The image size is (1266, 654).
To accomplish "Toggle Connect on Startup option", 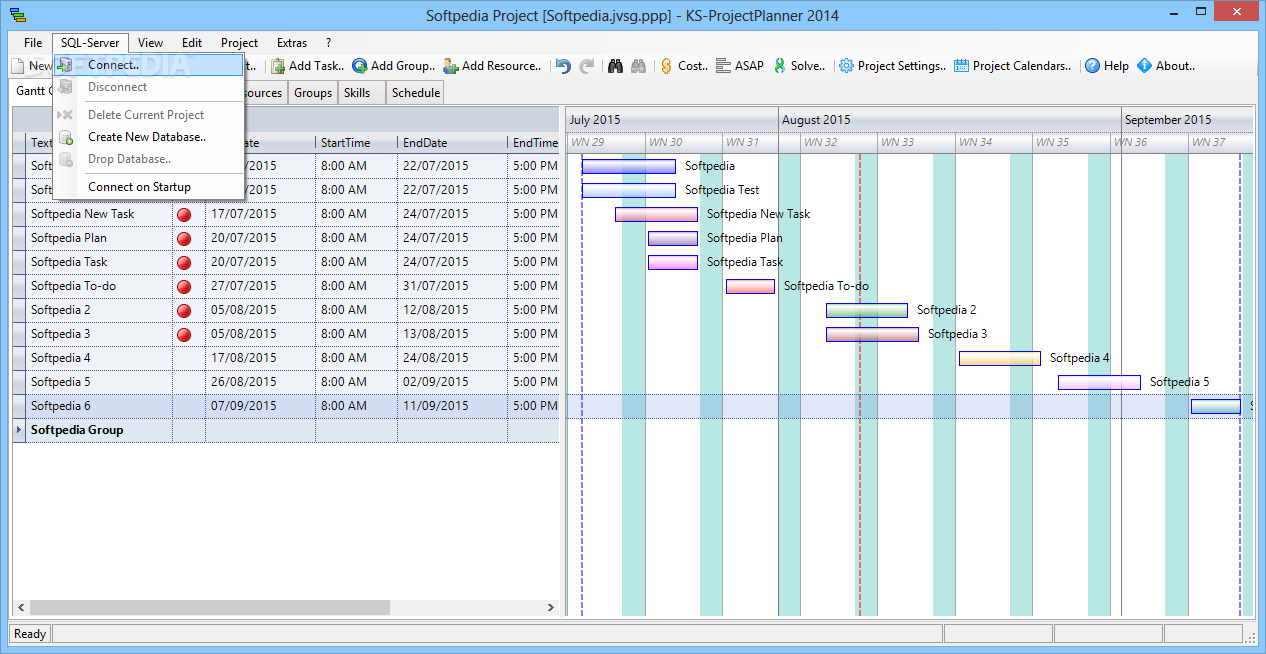I will click(149, 187).
